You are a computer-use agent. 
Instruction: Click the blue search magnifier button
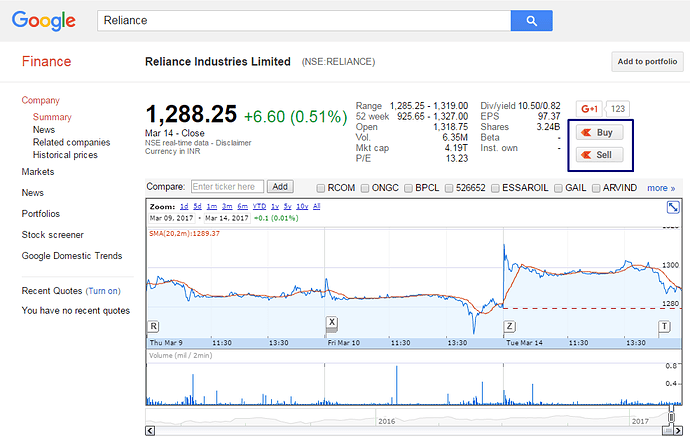point(532,21)
